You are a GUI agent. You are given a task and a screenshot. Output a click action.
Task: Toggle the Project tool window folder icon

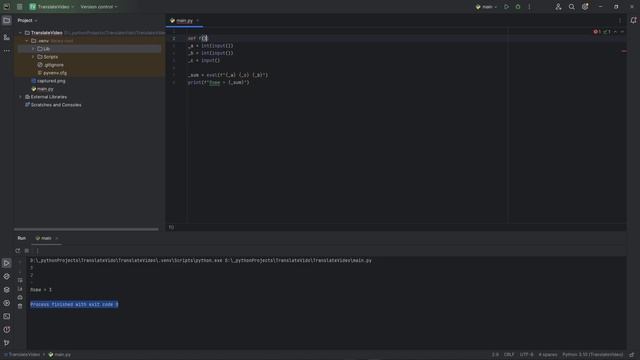7,20
